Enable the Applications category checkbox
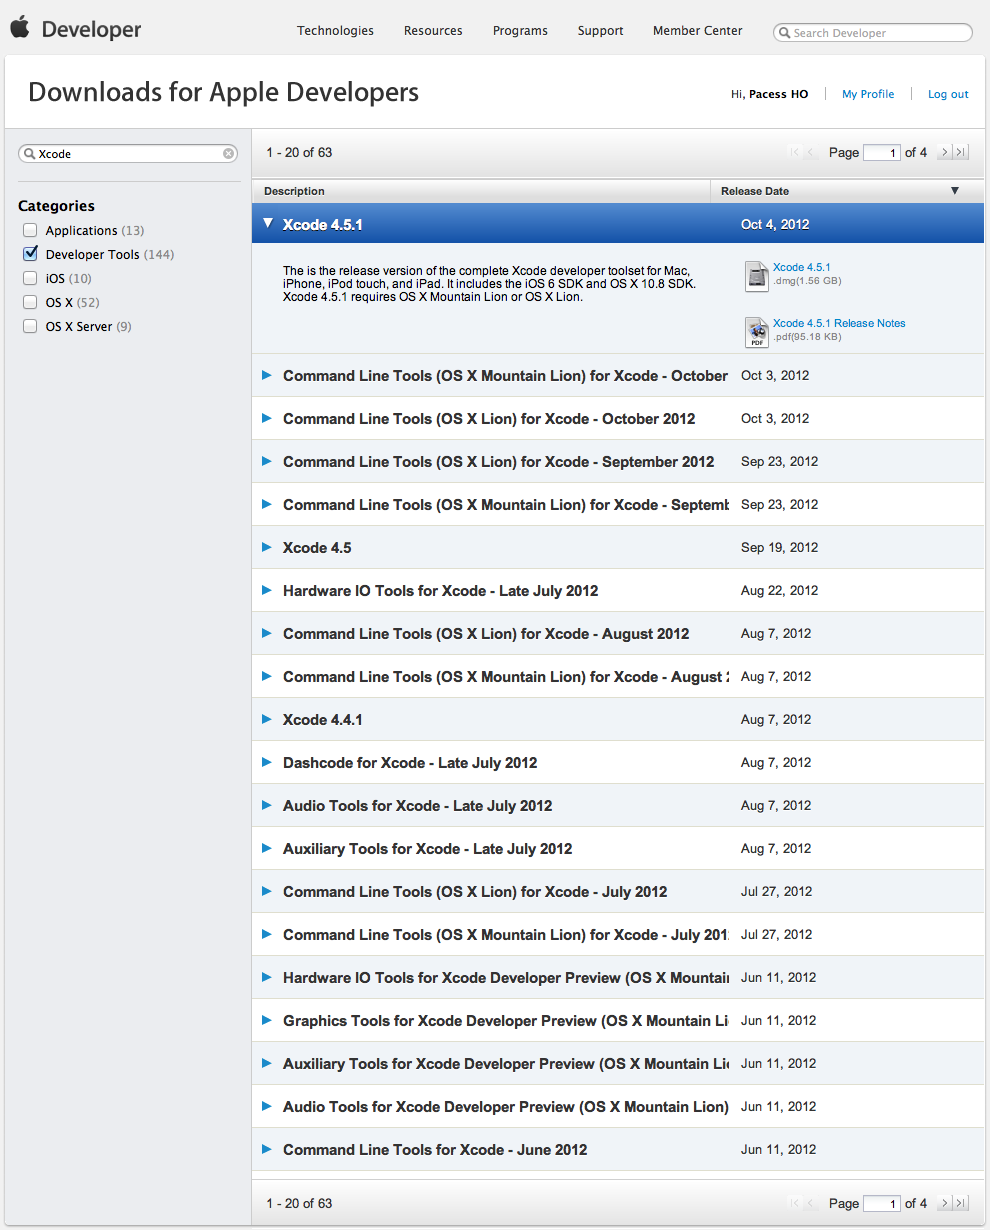The height and width of the screenshot is (1230, 990). click(x=30, y=230)
